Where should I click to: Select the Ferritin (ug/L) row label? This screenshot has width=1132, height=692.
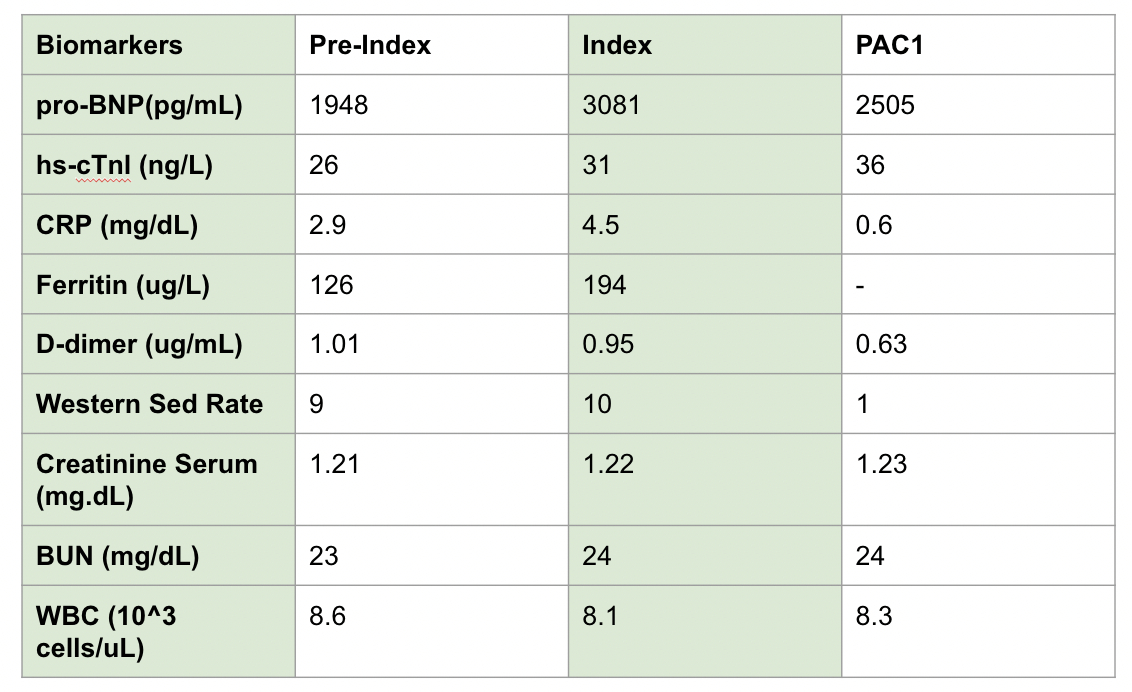click(x=123, y=285)
